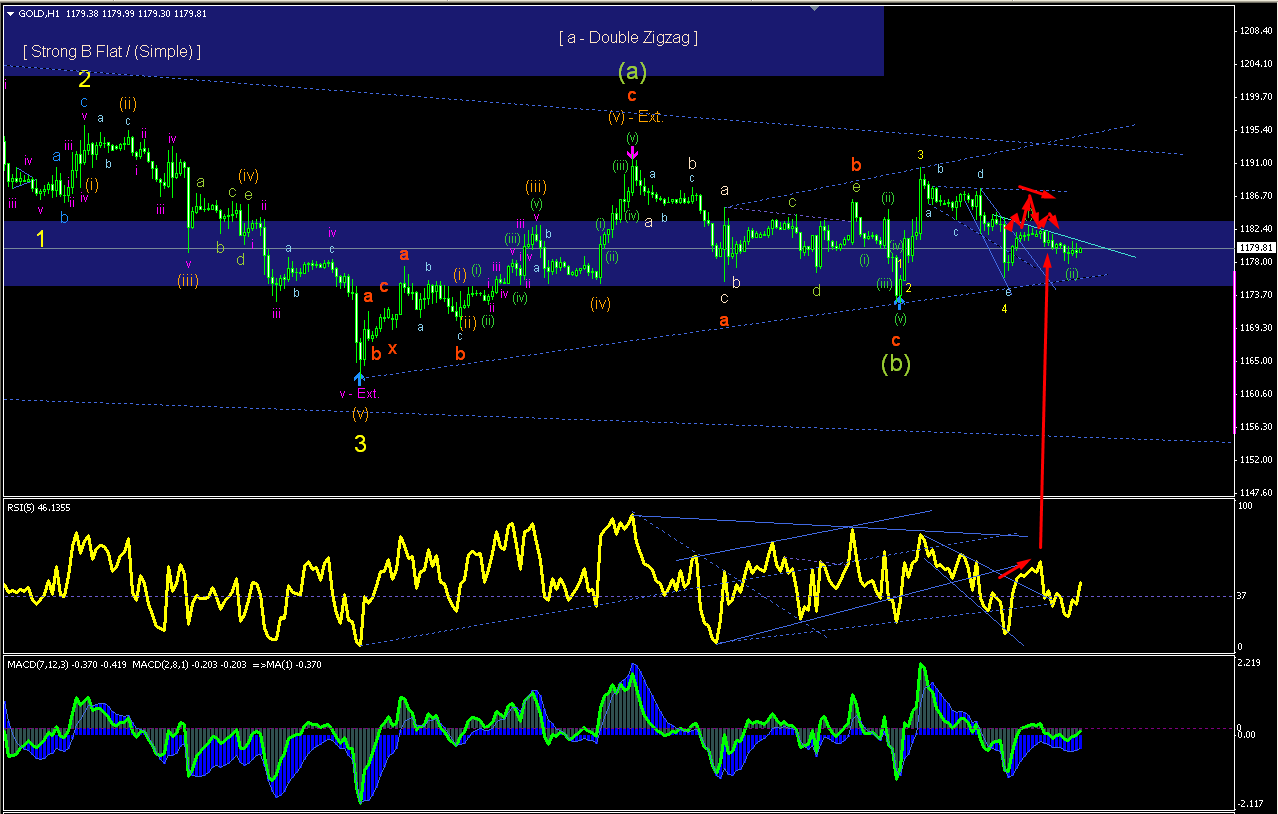Viewport: 1278px width, 814px height.
Task: Select the magenta down arrow below (v) - Ext.
Action: point(632,152)
